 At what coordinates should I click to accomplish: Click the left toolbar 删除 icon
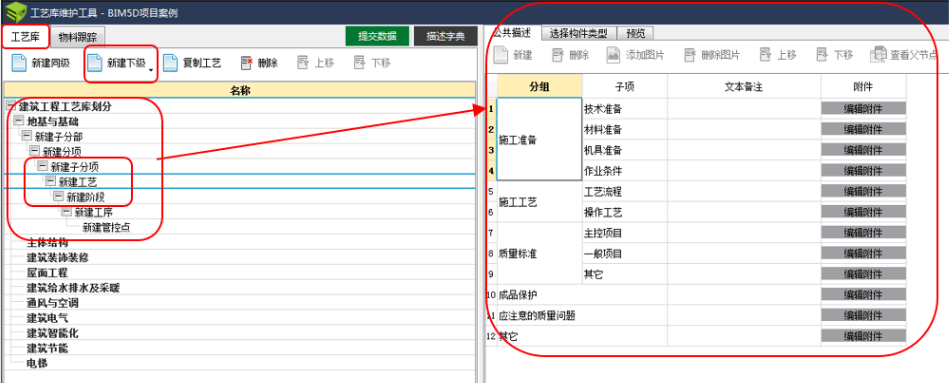[246, 63]
